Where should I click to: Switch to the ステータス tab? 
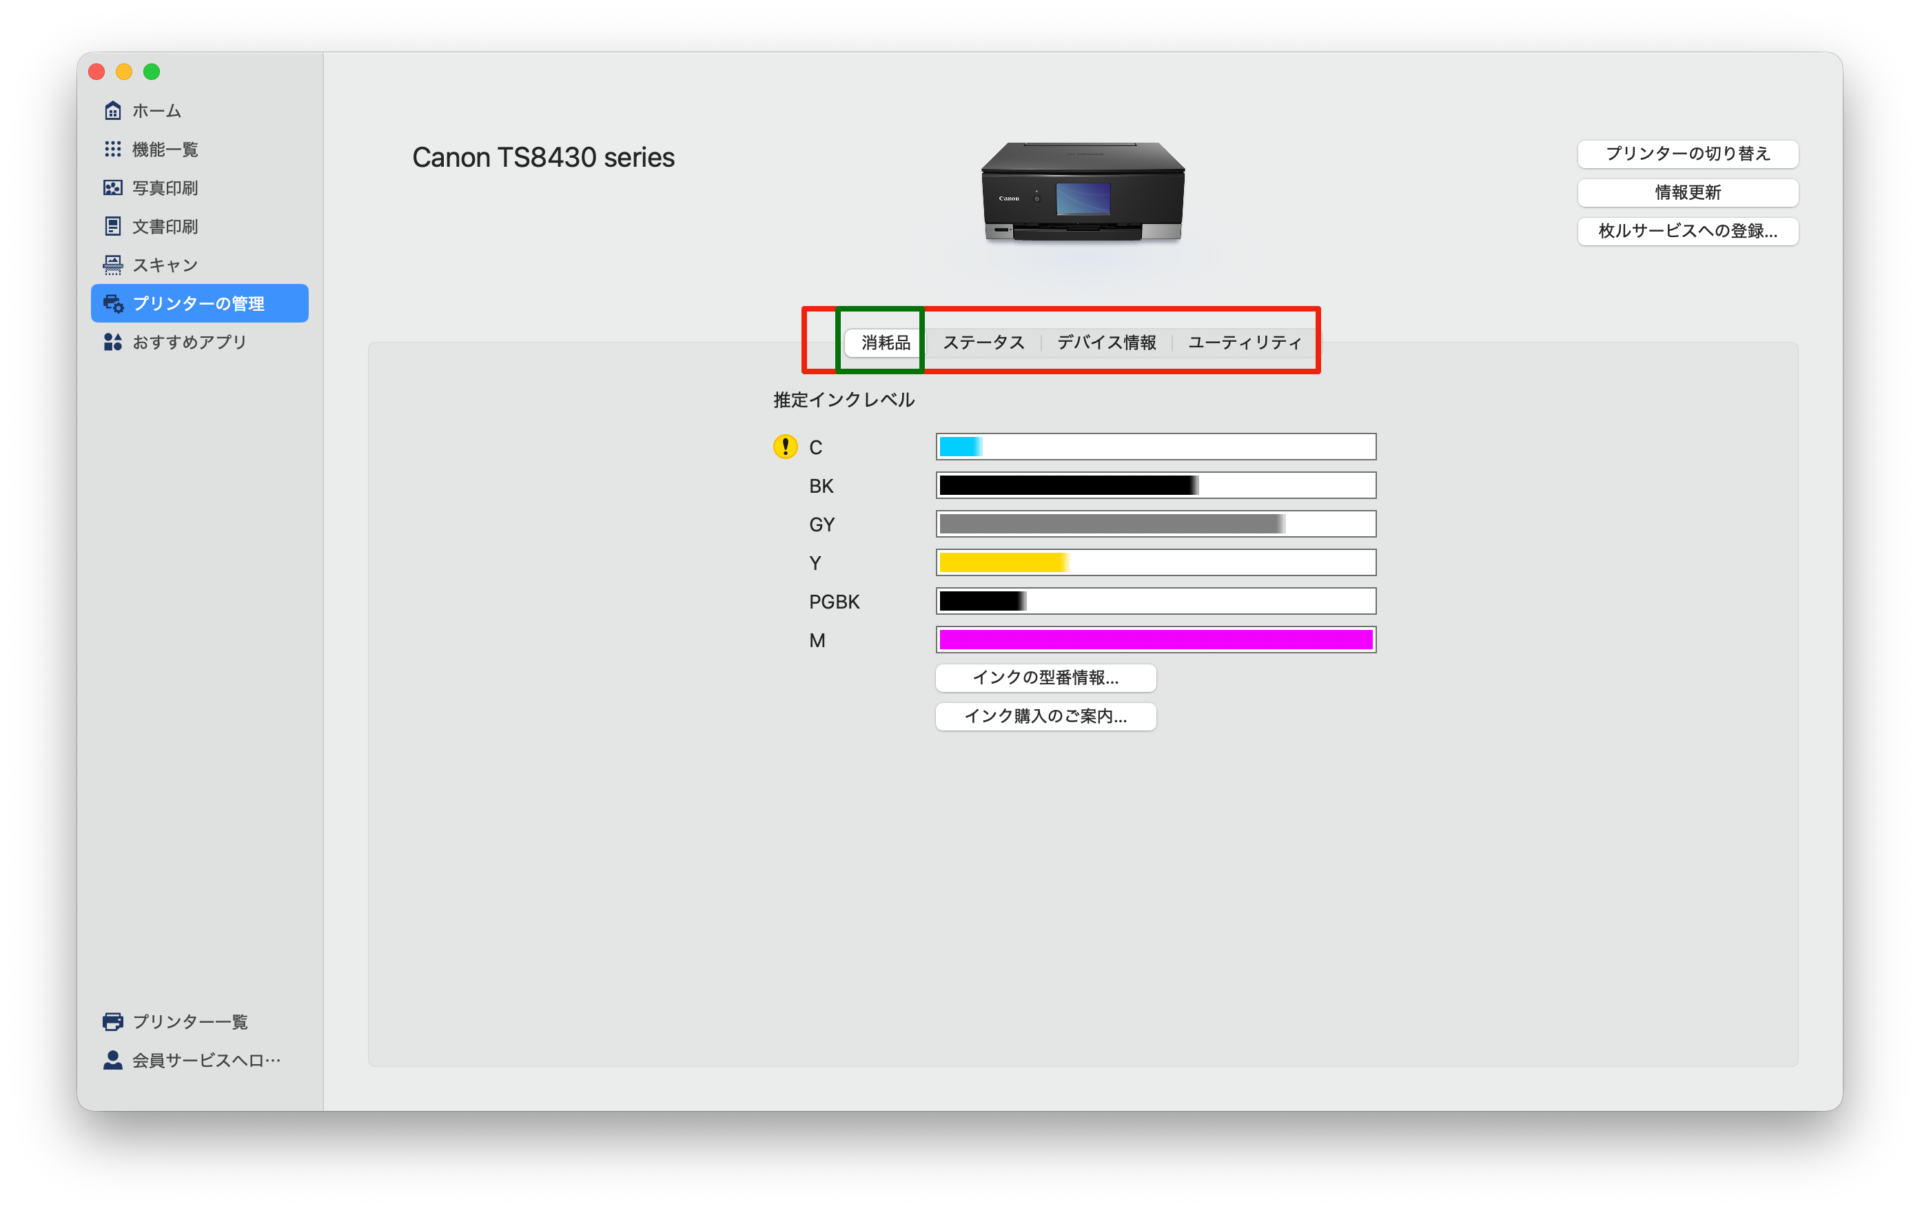tap(983, 343)
